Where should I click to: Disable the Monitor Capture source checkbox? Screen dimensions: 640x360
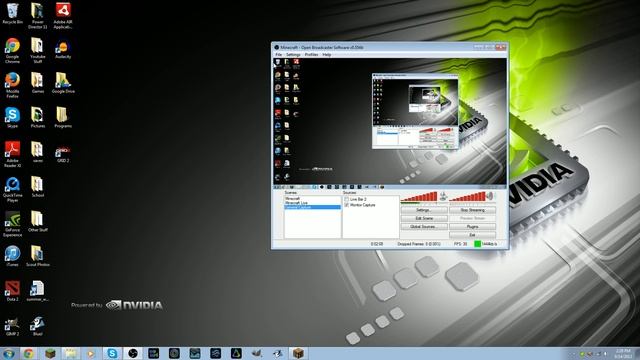click(347, 205)
